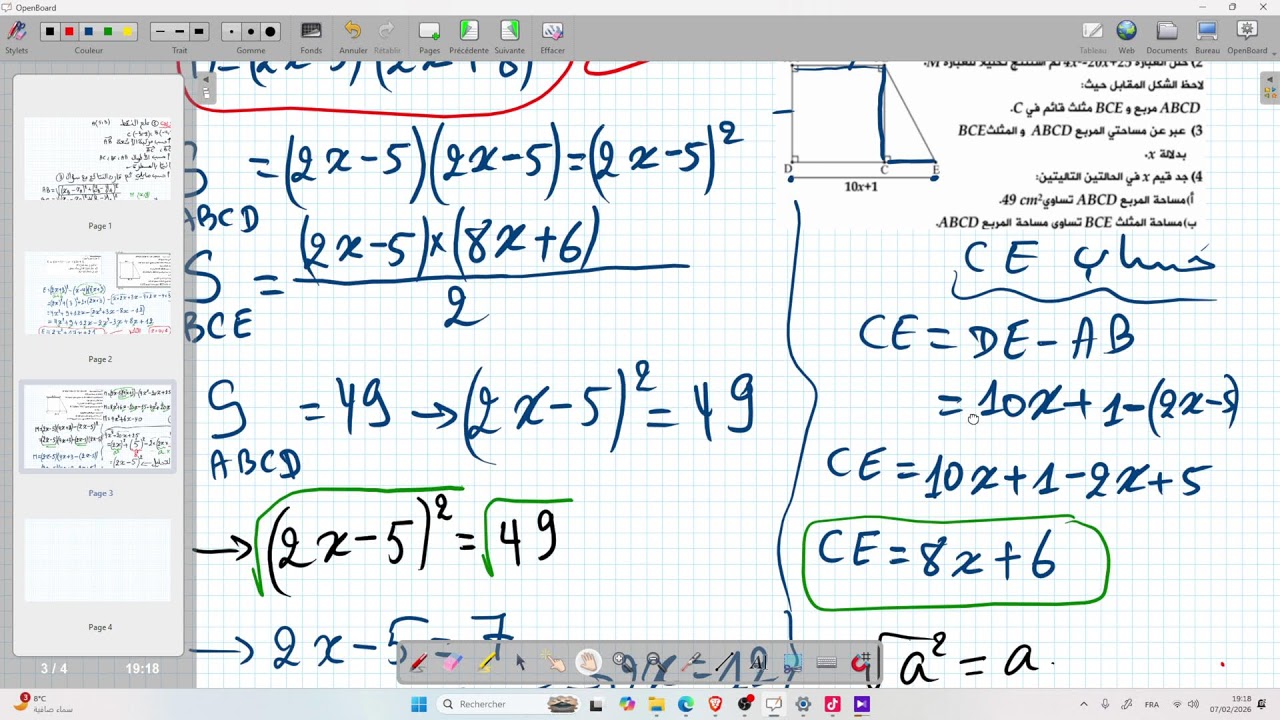Select the black pen color

(49, 31)
